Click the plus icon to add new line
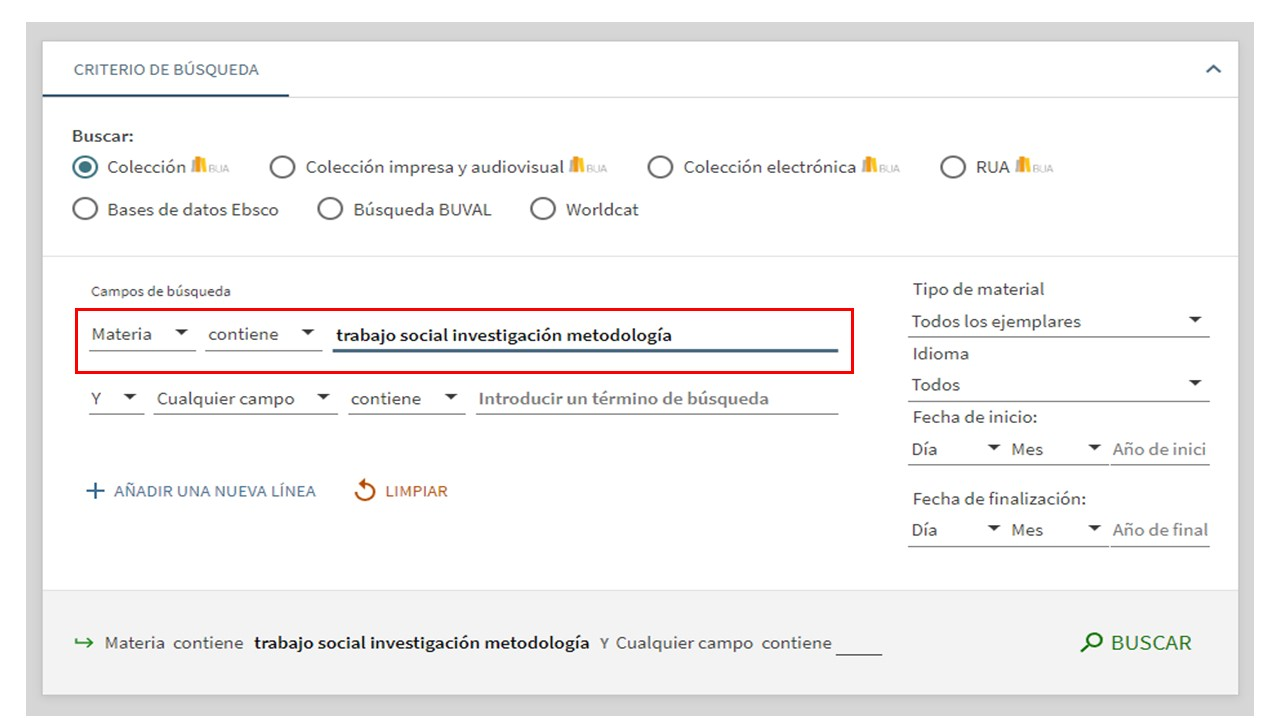 [95, 491]
